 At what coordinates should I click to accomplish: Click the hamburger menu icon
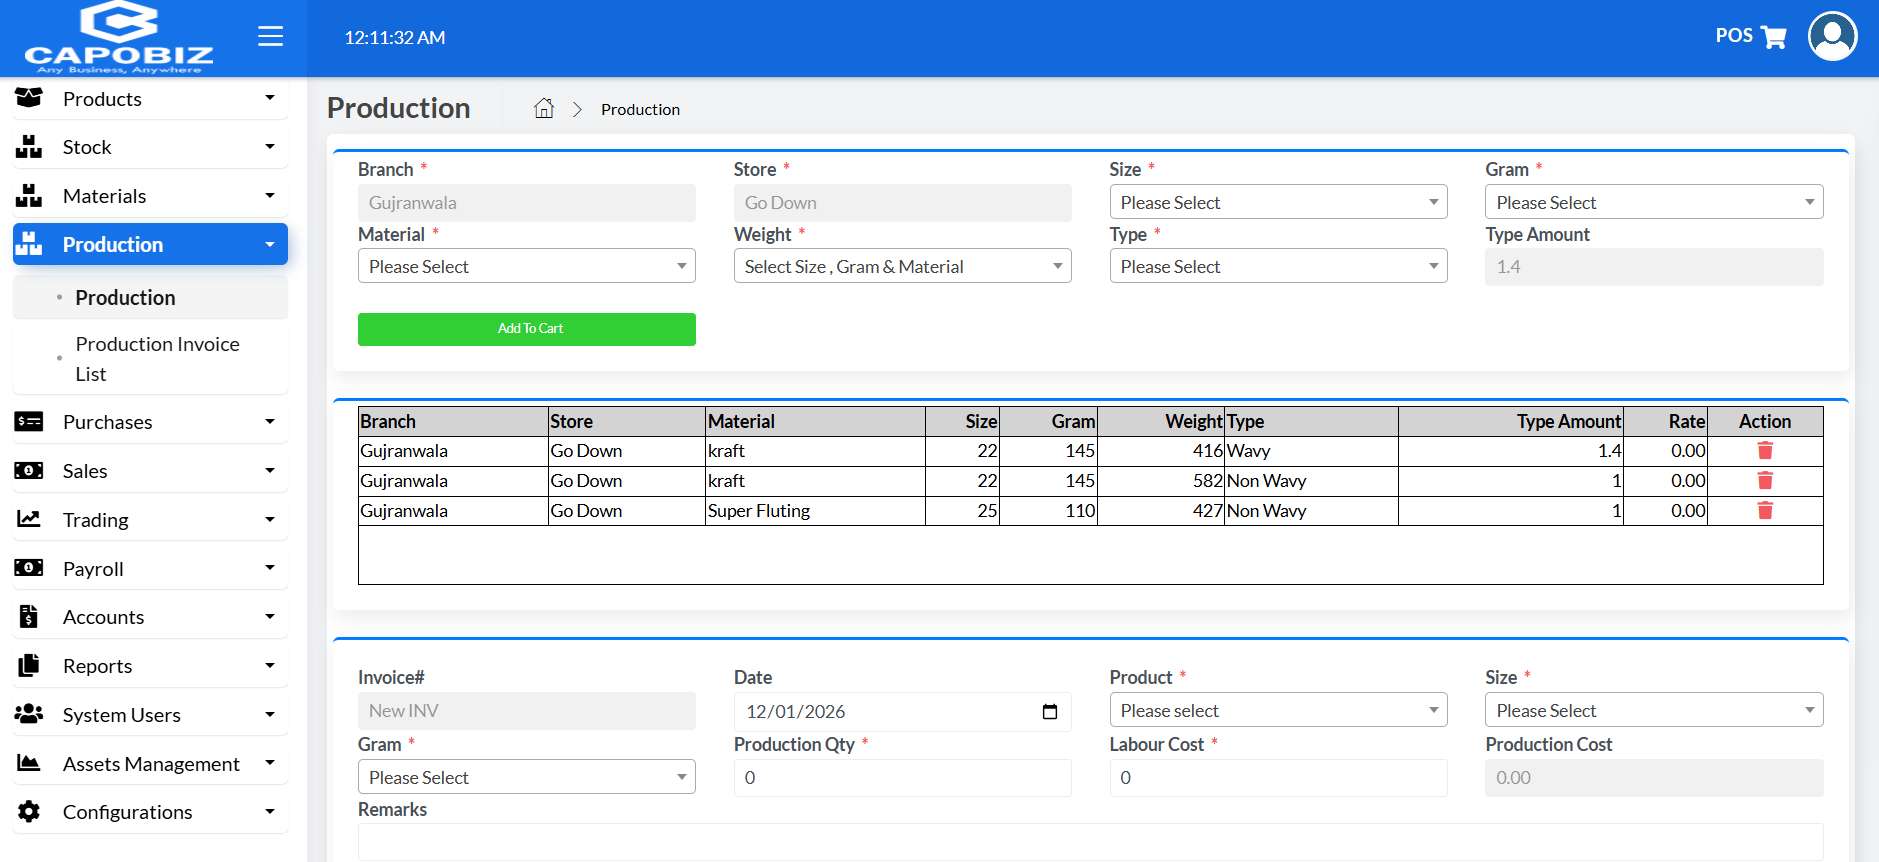pyautogui.click(x=270, y=37)
